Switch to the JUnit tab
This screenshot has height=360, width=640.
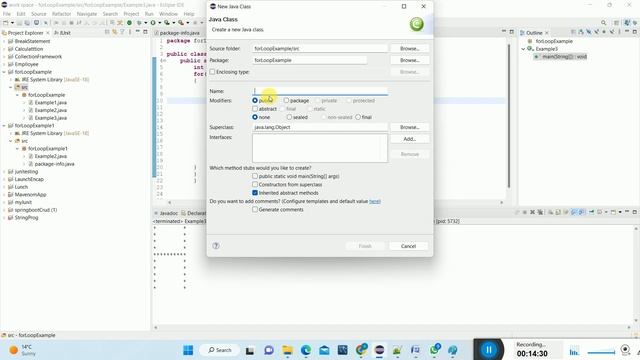(x=62, y=33)
